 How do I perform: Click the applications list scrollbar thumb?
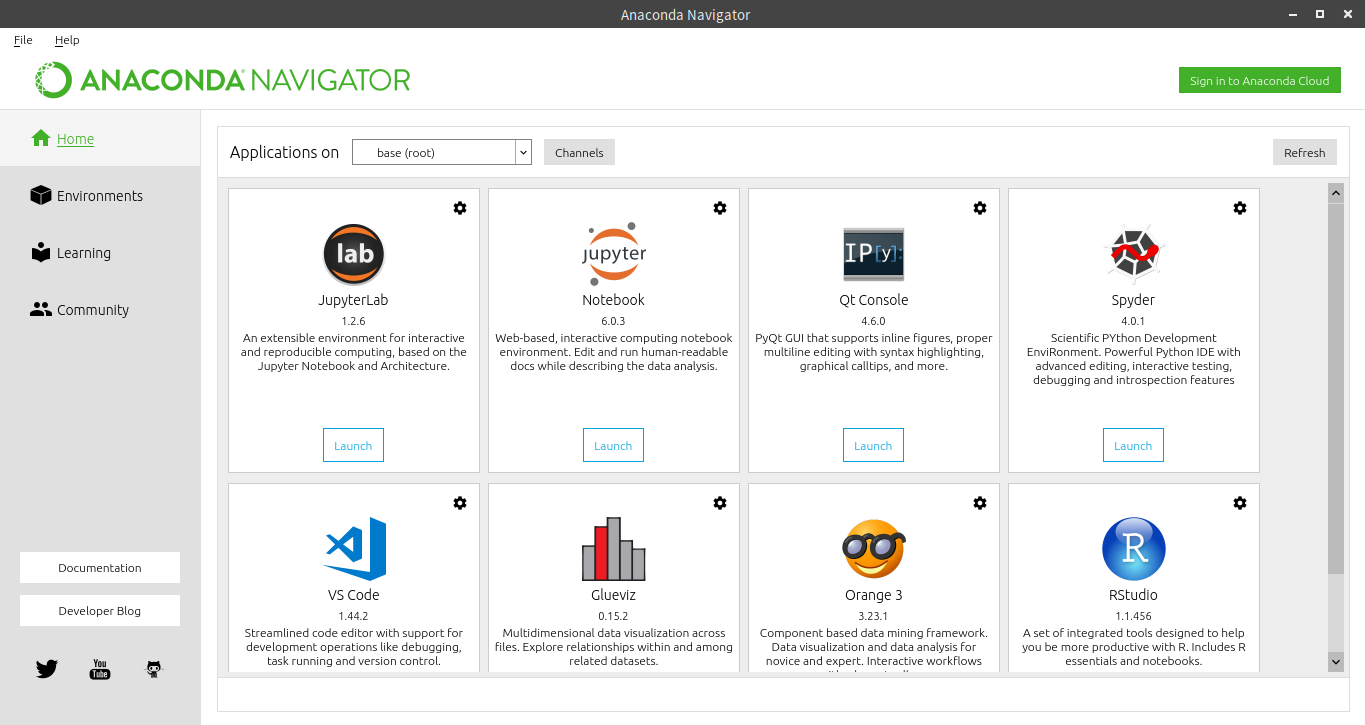click(1336, 388)
